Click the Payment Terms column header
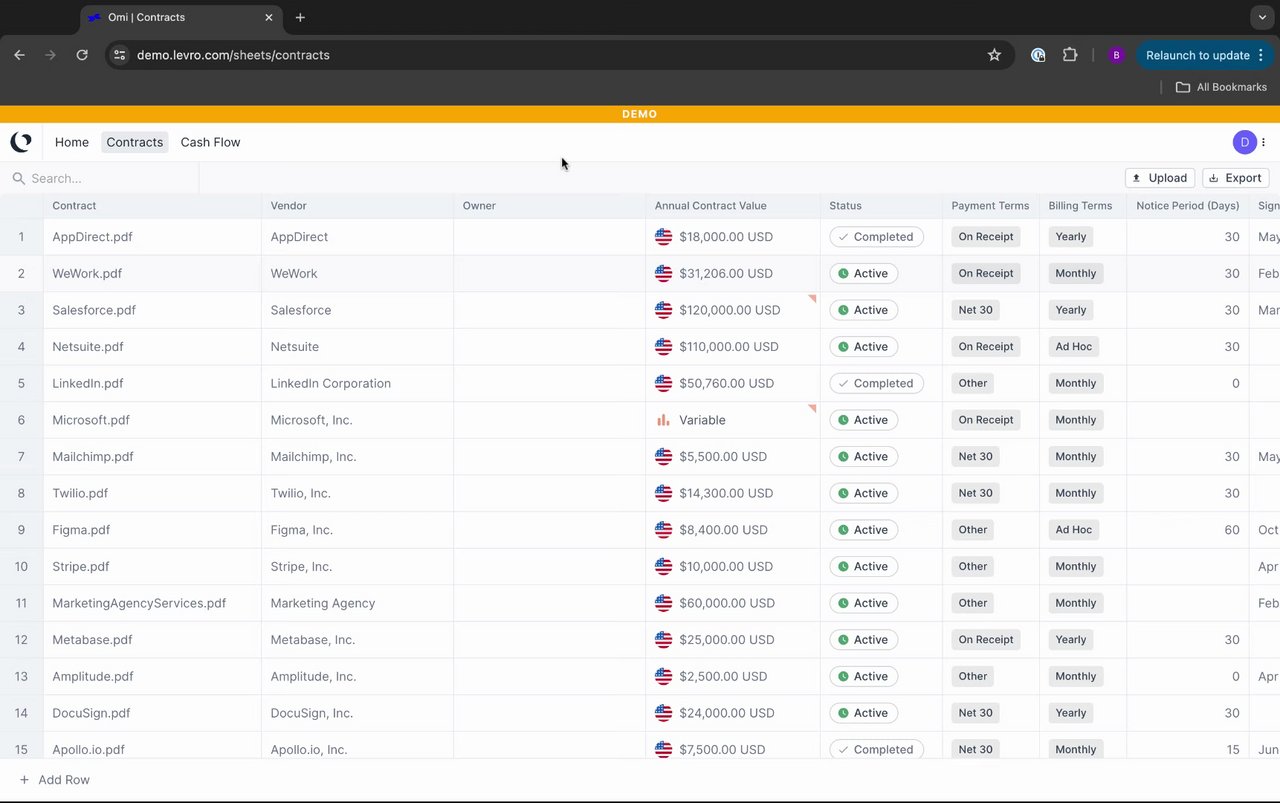This screenshot has height=803, width=1280. 990,206
